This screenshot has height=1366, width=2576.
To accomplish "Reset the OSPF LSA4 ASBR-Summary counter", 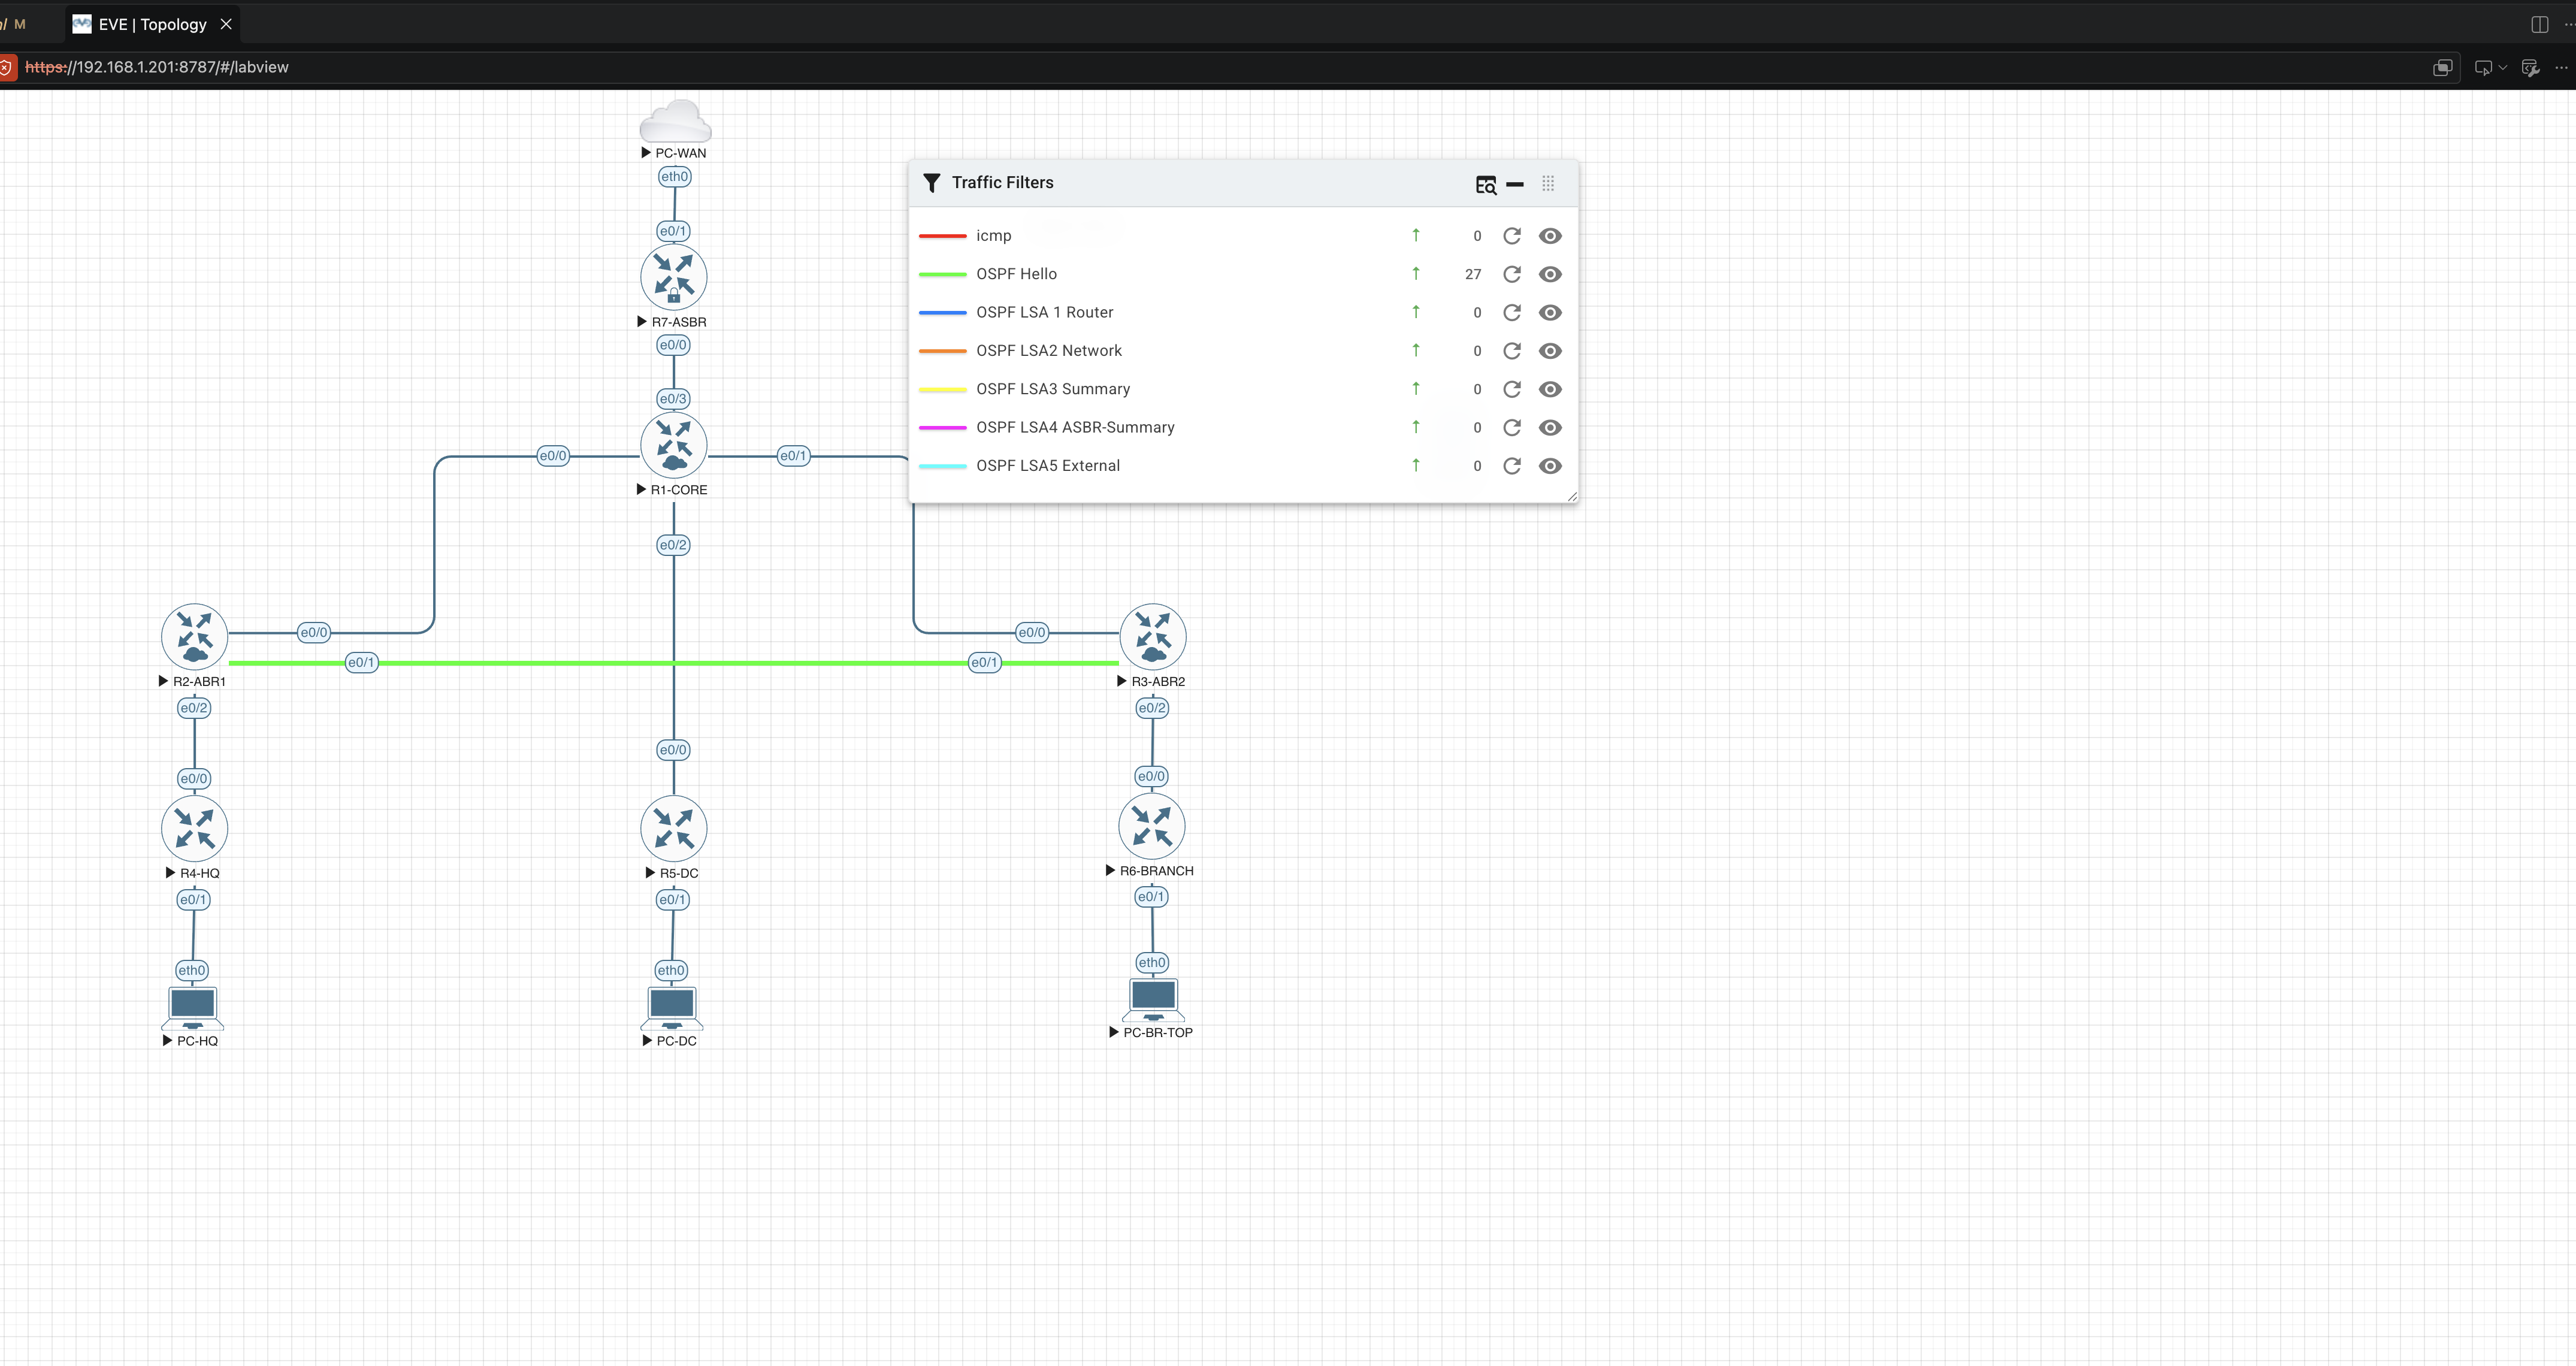I will coord(1512,427).
